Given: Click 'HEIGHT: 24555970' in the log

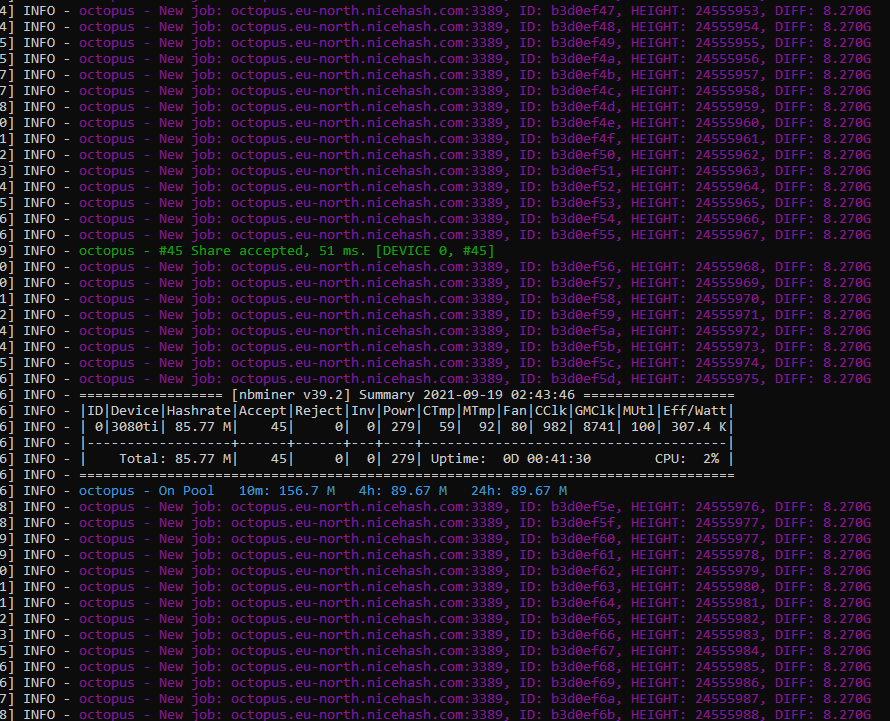Looking at the screenshot, I should click(x=695, y=299).
